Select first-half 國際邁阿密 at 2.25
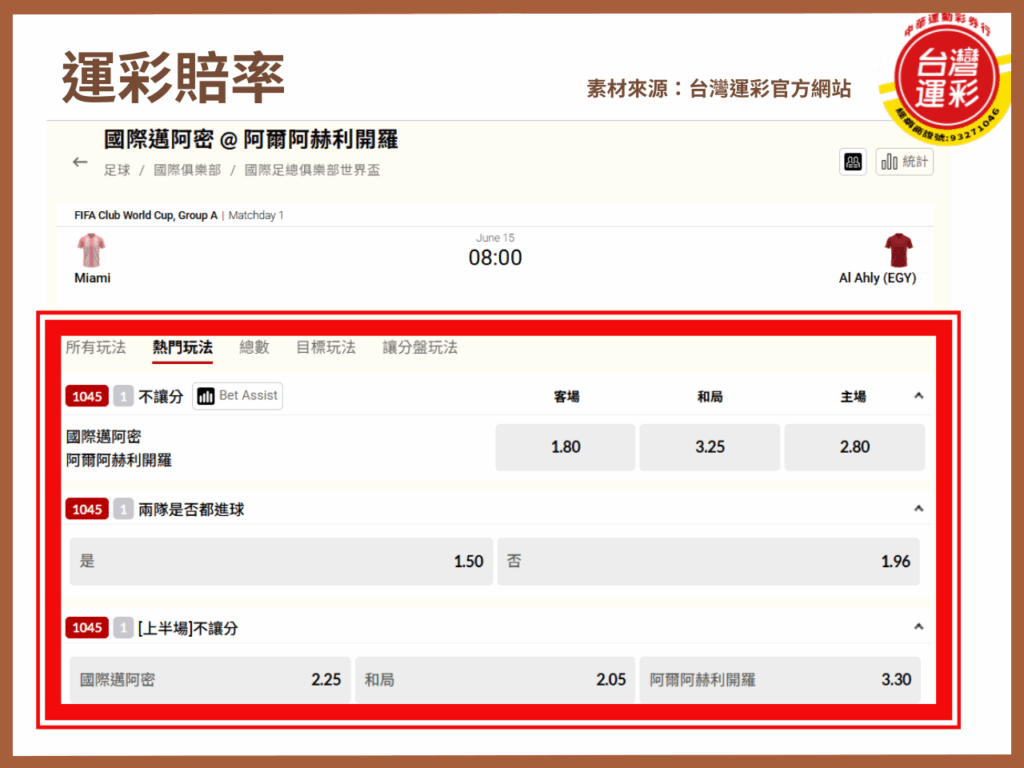The height and width of the screenshot is (768, 1024). (210, 680)
